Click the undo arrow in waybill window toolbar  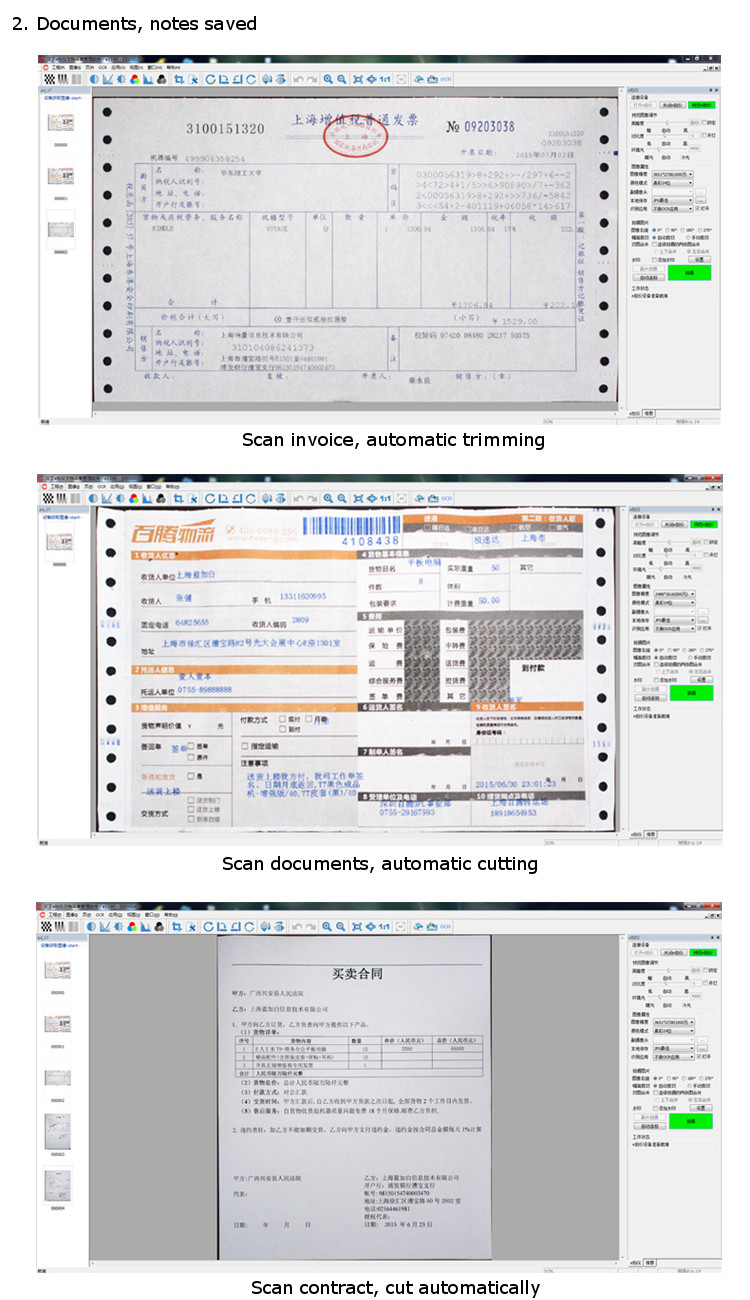click(x=298, y=498)
